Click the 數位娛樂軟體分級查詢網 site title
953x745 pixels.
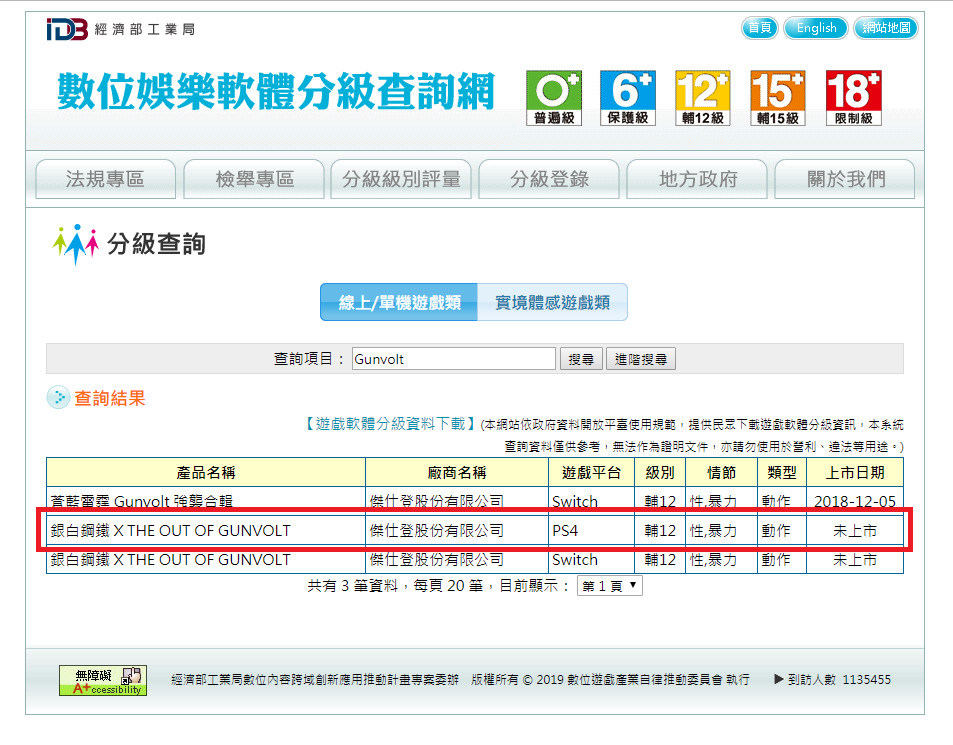[277, 91]
